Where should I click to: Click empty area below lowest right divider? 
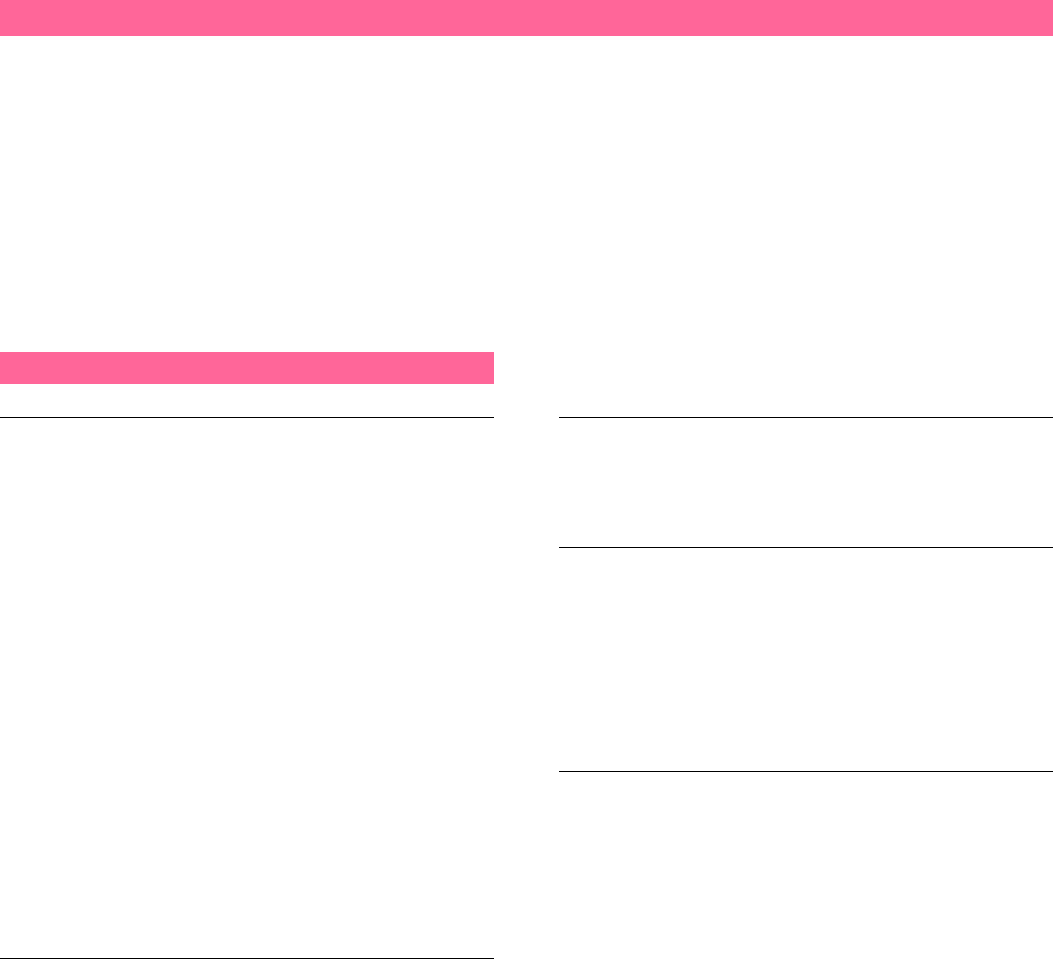point(806,865)
